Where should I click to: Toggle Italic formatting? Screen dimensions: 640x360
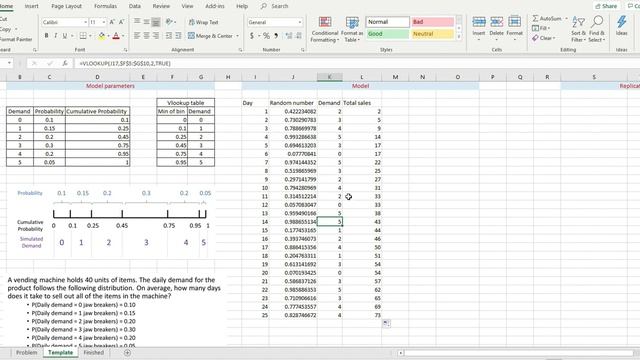56,36
